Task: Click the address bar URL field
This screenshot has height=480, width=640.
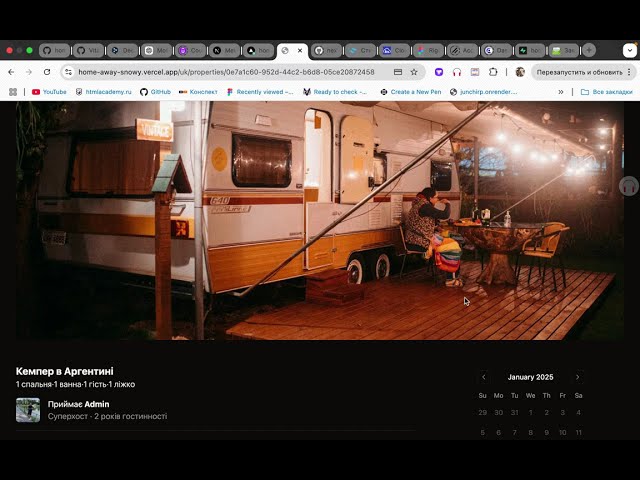Action: click(226, 72)
